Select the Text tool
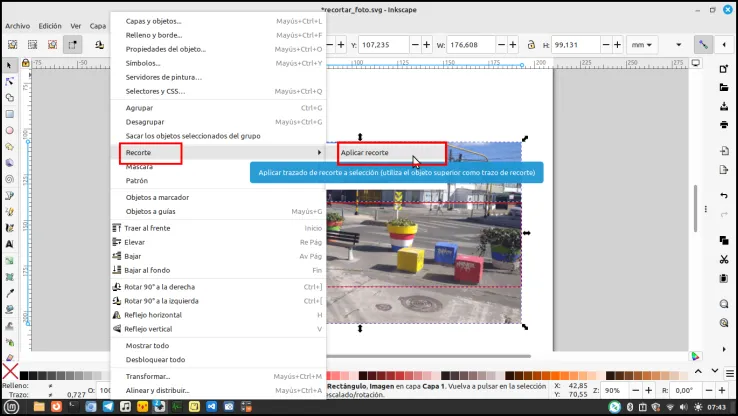This screenshot has height=416, width=738. tap(9, 244)
